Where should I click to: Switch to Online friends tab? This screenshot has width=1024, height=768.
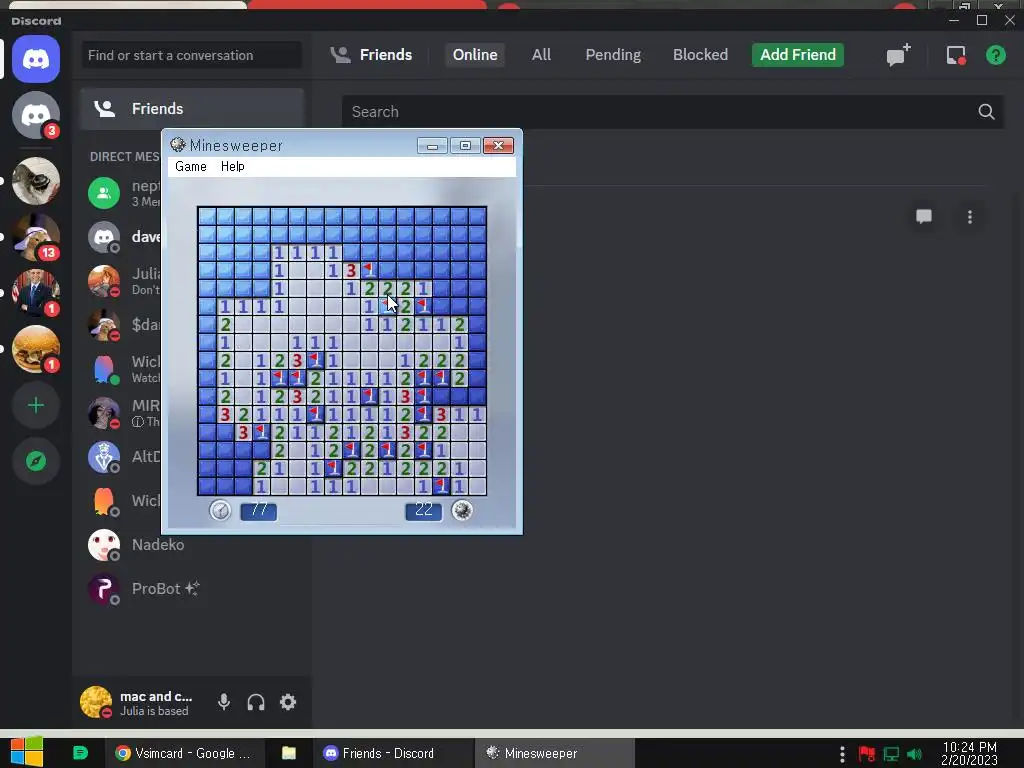(x=475, y=55)
